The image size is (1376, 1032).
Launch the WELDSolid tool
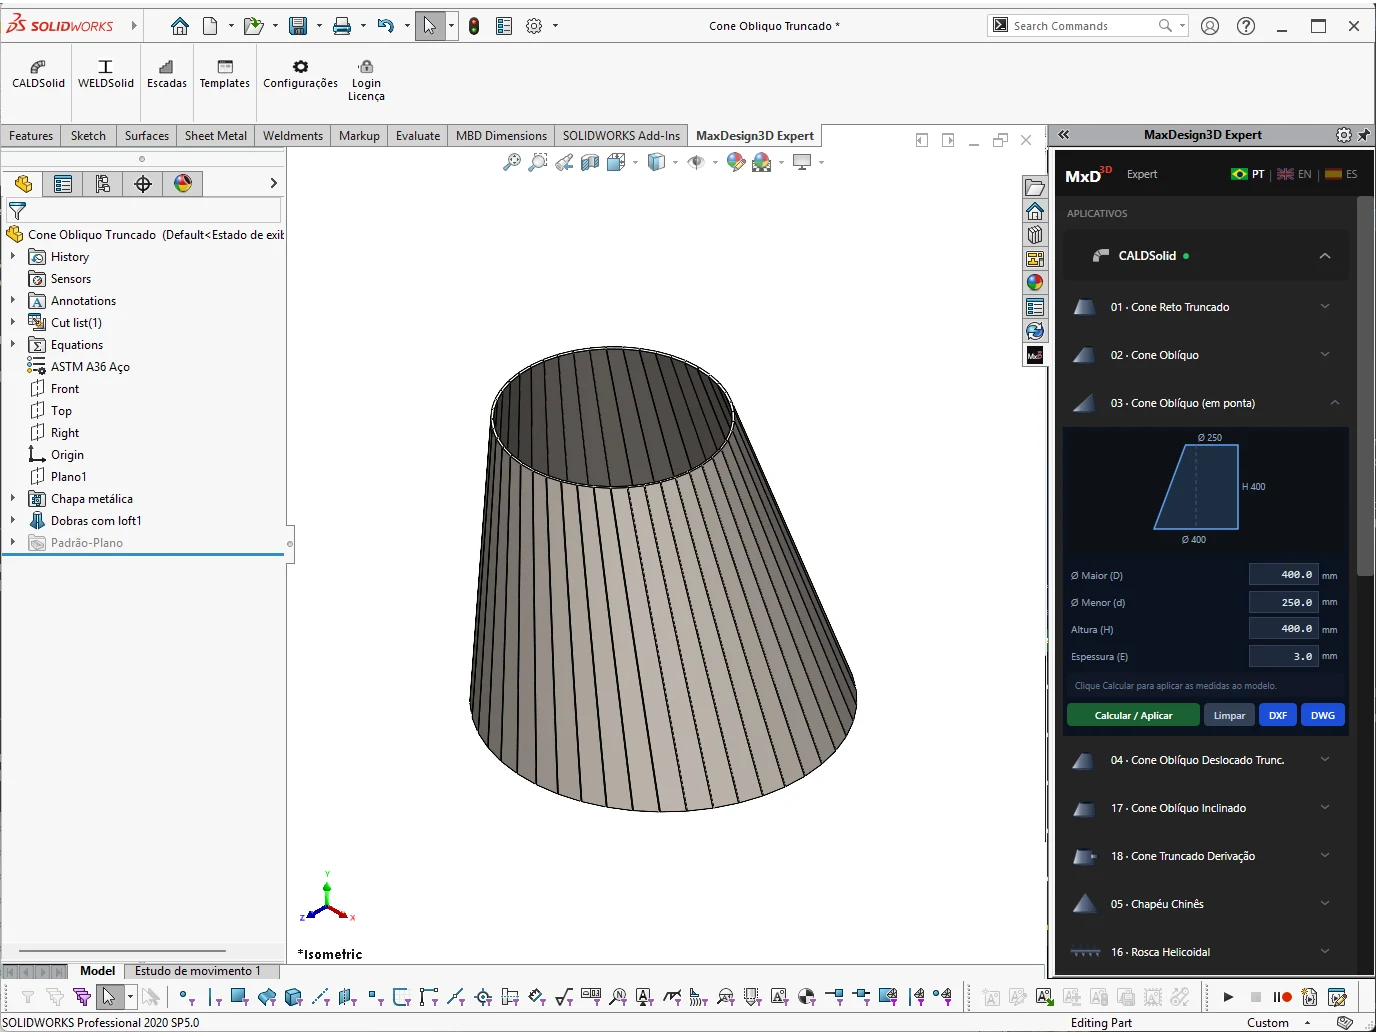coord(105,74)
